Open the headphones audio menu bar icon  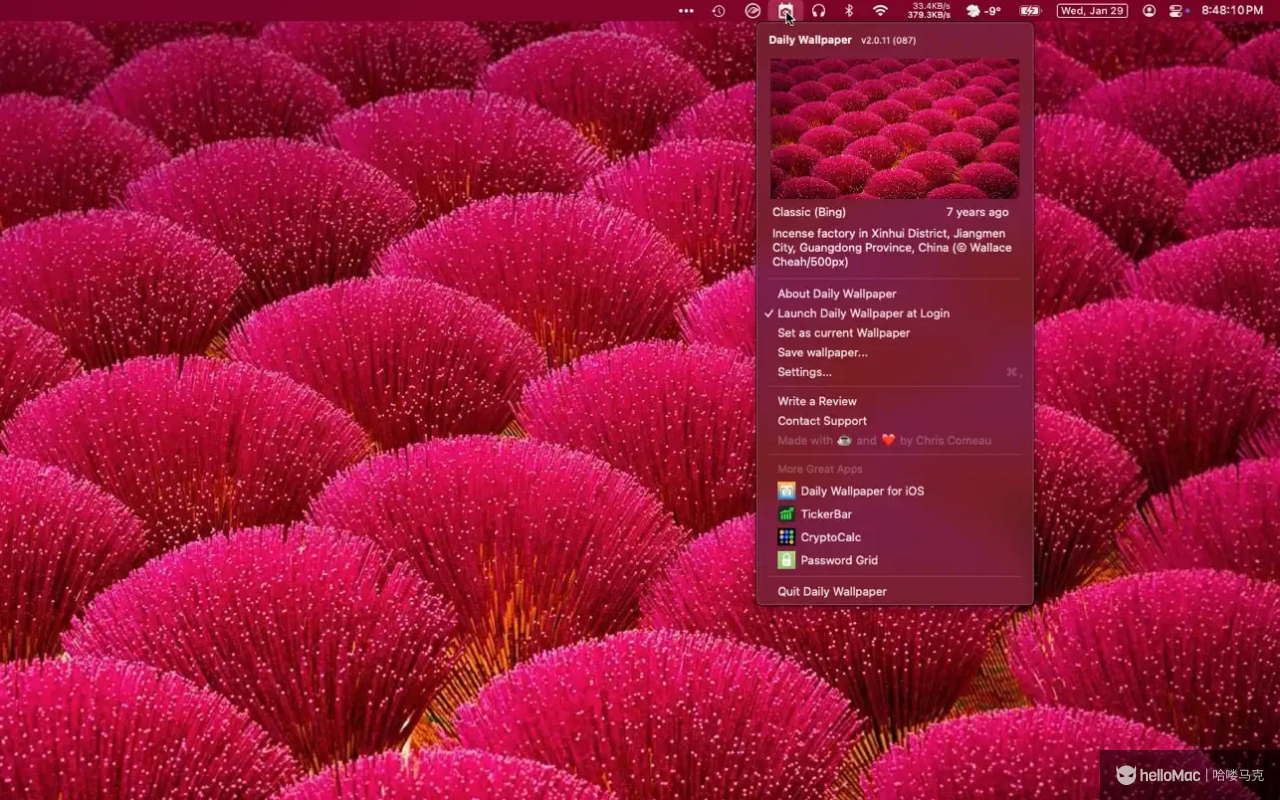818,11
